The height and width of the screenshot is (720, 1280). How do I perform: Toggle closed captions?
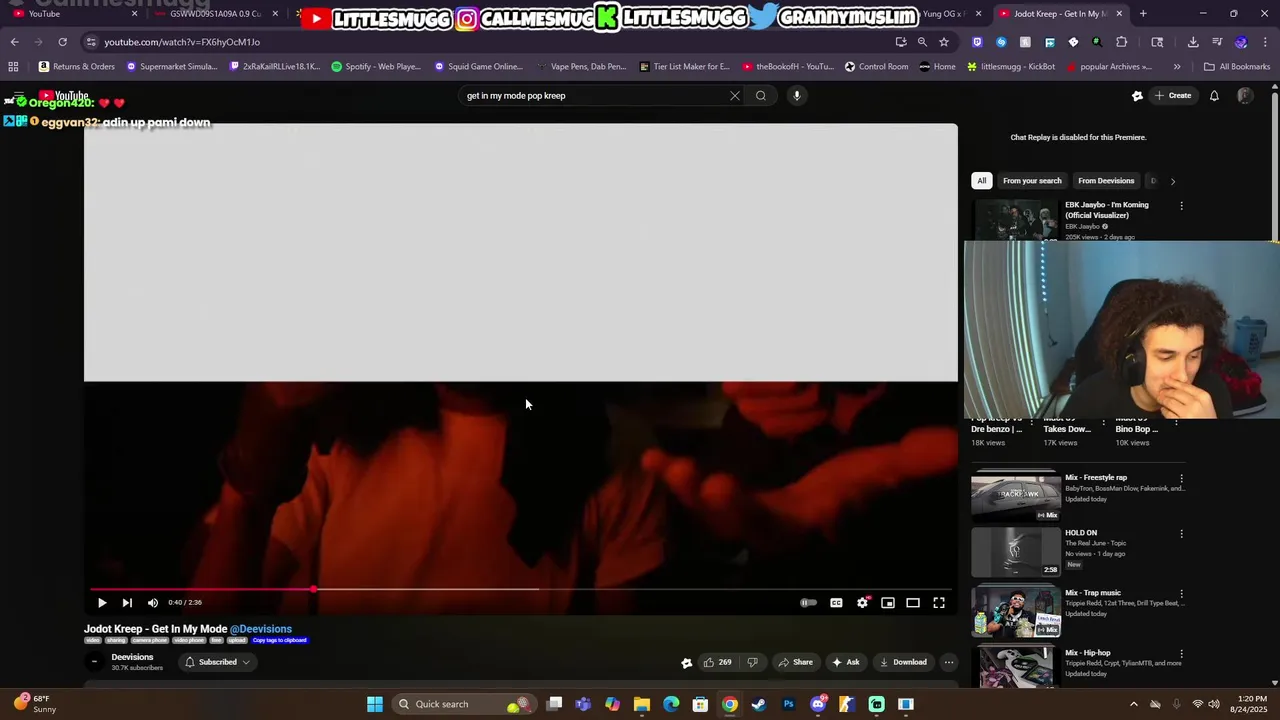tap(836, 603)
